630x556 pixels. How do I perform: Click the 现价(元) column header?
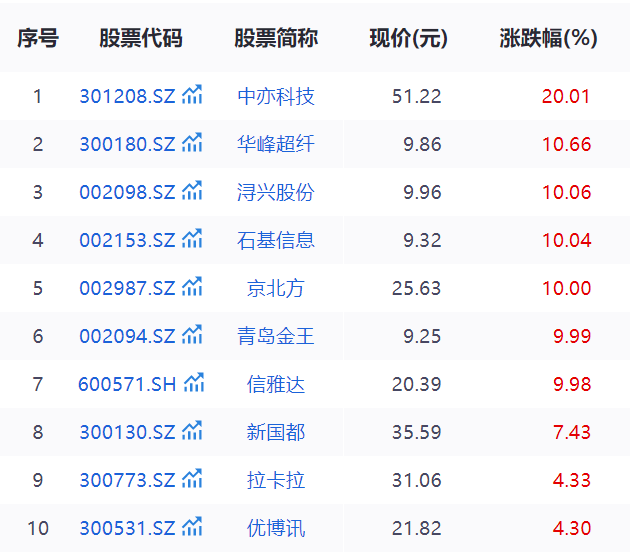[408, 39]
